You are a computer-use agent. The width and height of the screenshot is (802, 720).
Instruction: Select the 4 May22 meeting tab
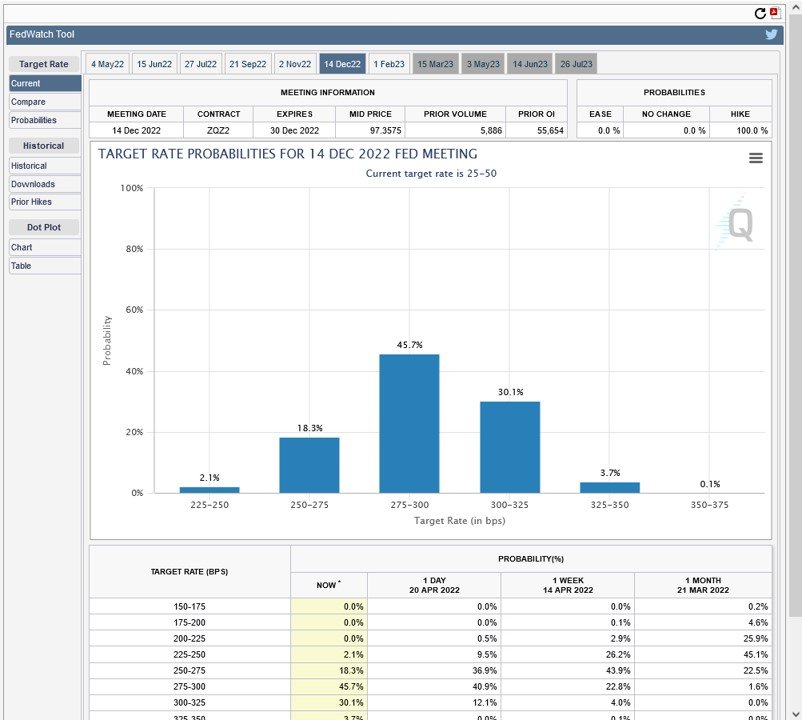107,64
